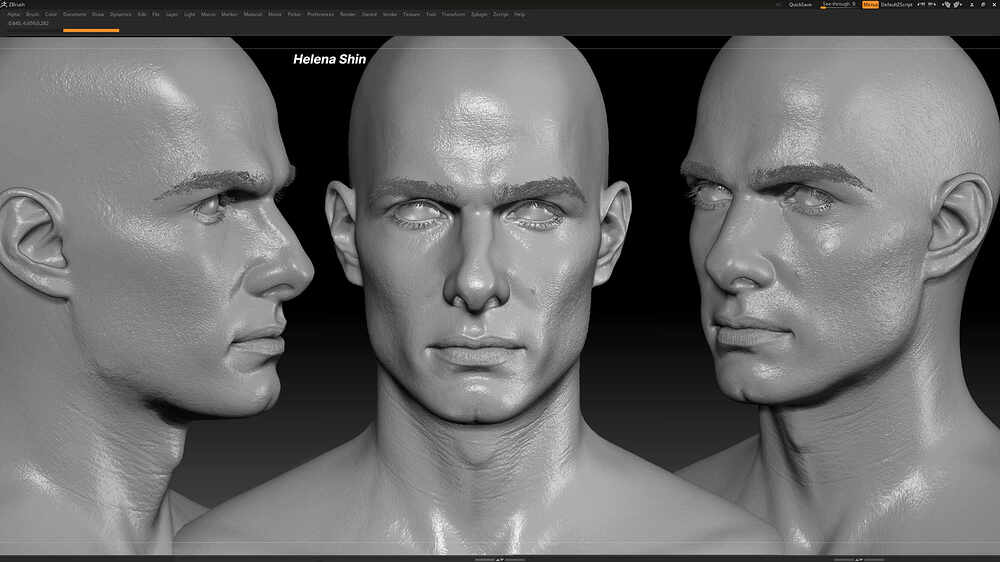Toggle the orange Menus button

point(871,4)
